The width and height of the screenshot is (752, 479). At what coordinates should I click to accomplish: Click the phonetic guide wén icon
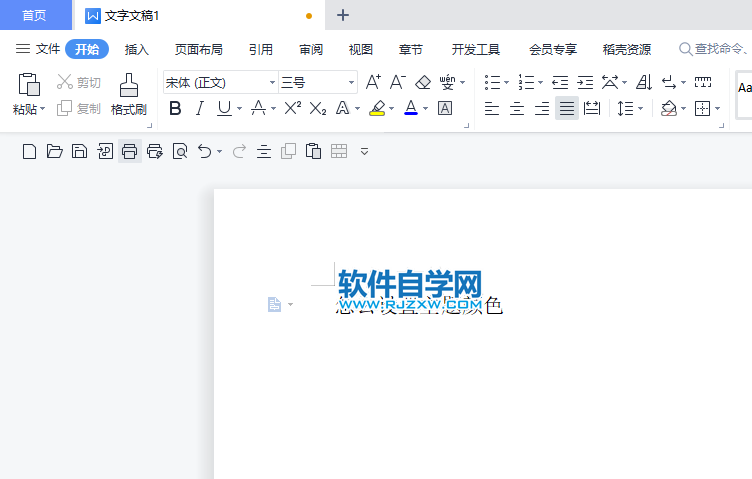coord(447,82)
